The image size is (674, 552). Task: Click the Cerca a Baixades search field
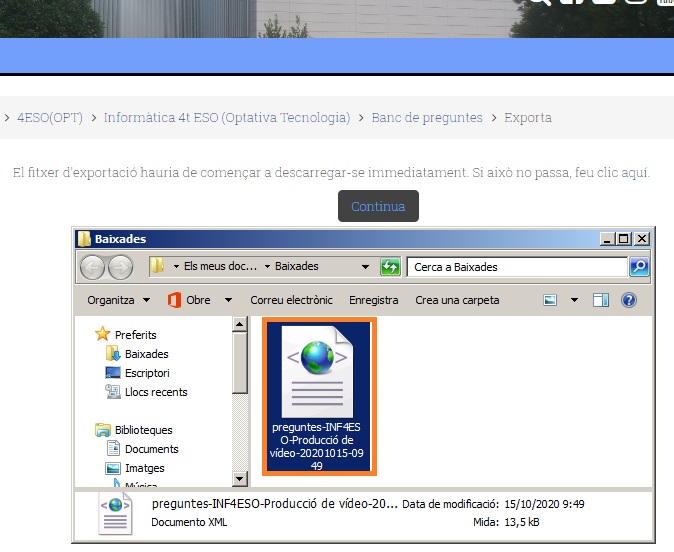pos(517,267)
